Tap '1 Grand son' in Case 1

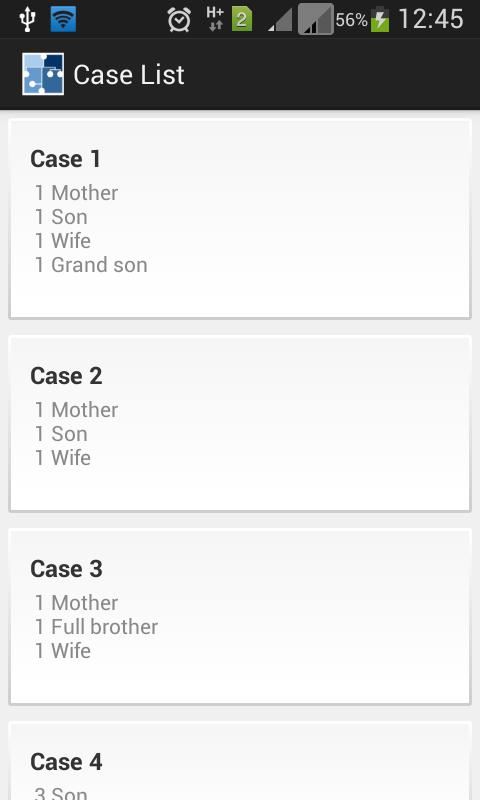tap(91, 265)
